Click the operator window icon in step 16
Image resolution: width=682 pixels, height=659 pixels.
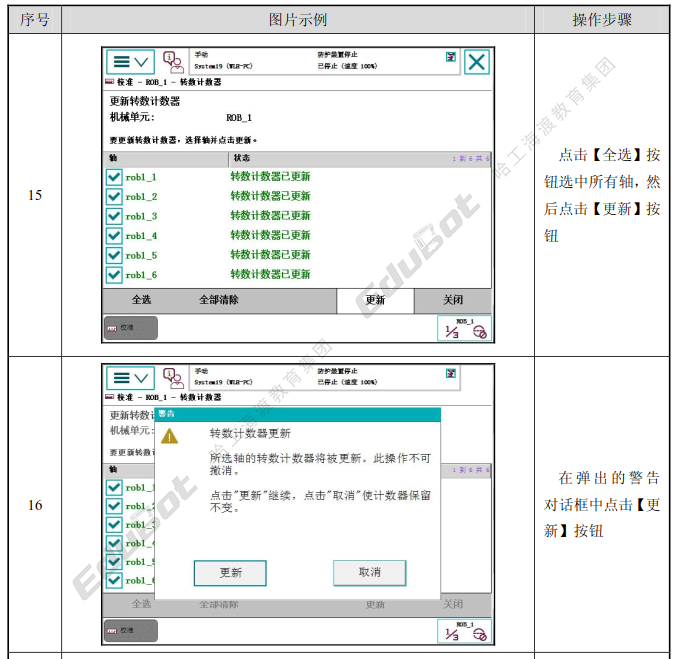[173, 378]
